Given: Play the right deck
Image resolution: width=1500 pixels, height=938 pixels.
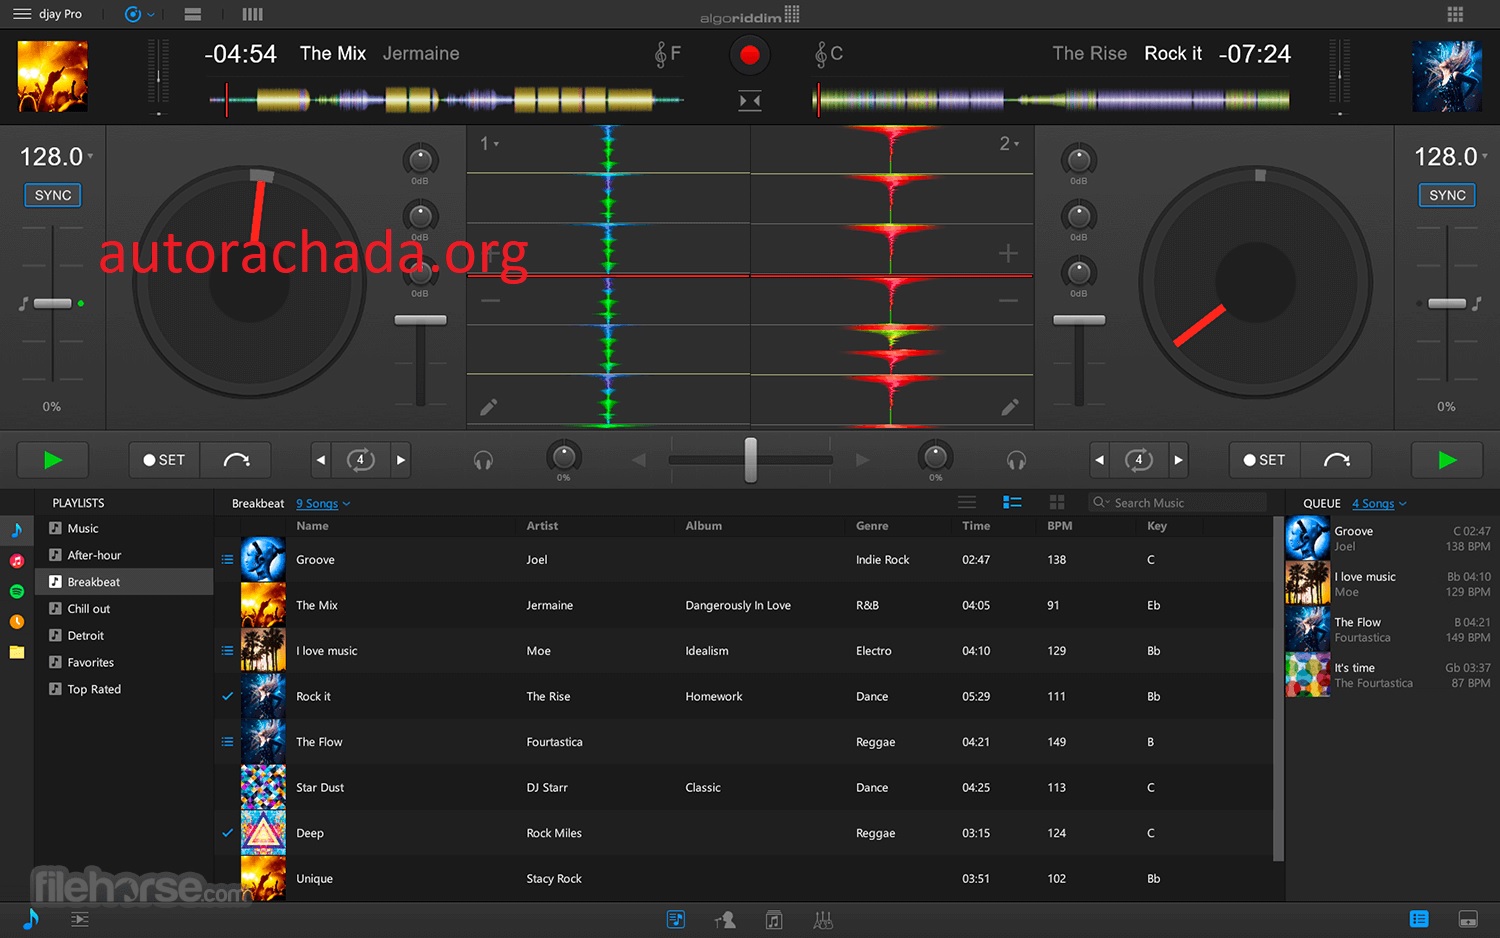Looking at the screenshot, I should (x=1447, y=460).
